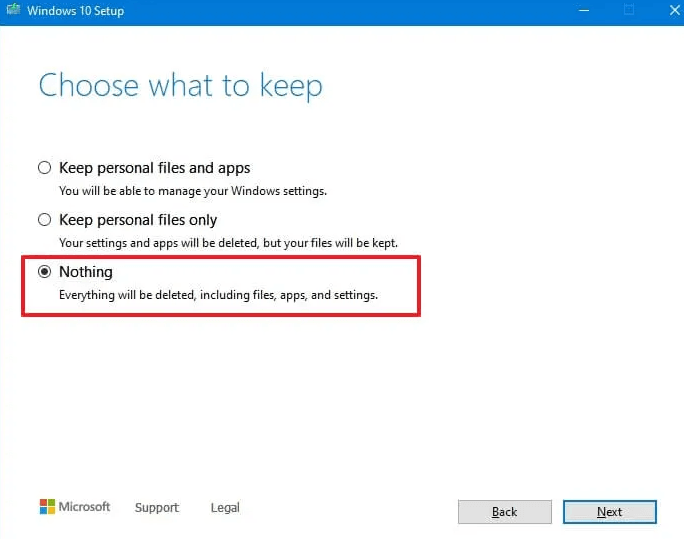Select the 'Nothing' radio button circle
This screenshot has height=539, width=684.
tap(44, 272)
